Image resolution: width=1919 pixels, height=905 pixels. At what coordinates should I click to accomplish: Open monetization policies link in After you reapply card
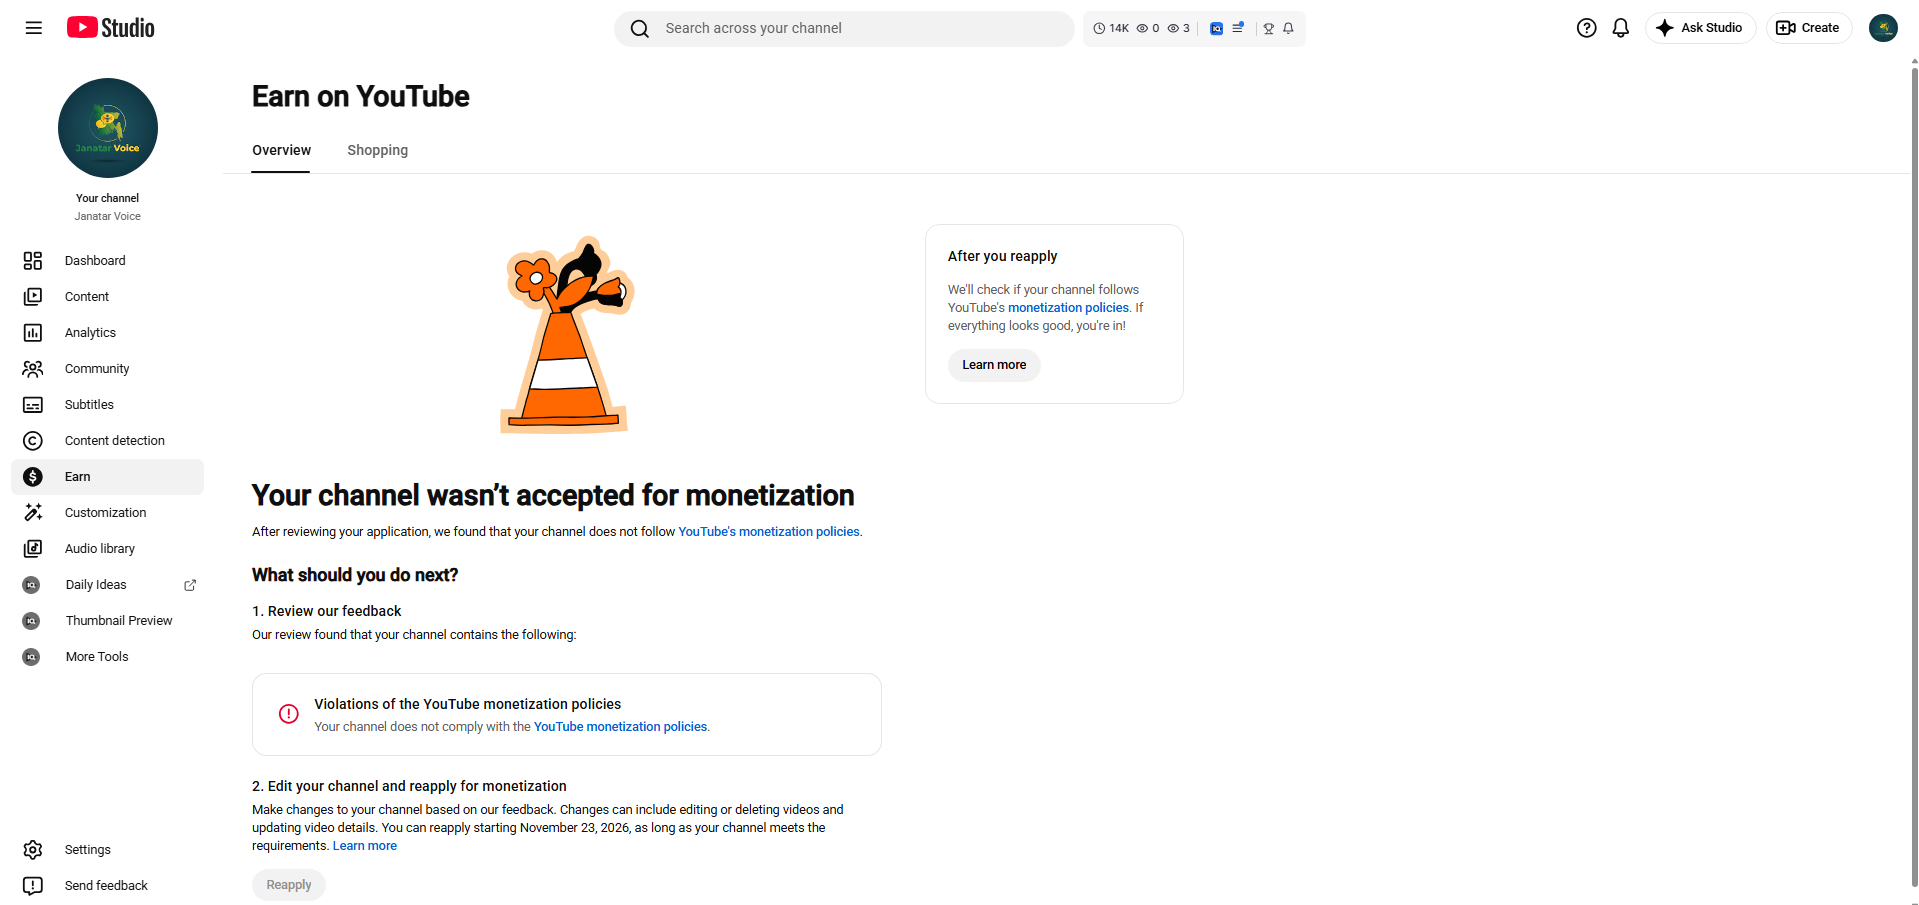1068,308
